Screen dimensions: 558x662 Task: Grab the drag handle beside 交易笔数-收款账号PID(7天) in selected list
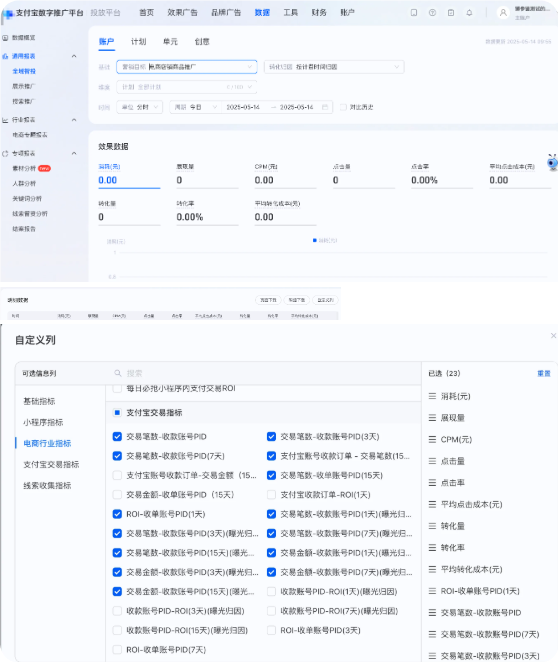(432, 634)
